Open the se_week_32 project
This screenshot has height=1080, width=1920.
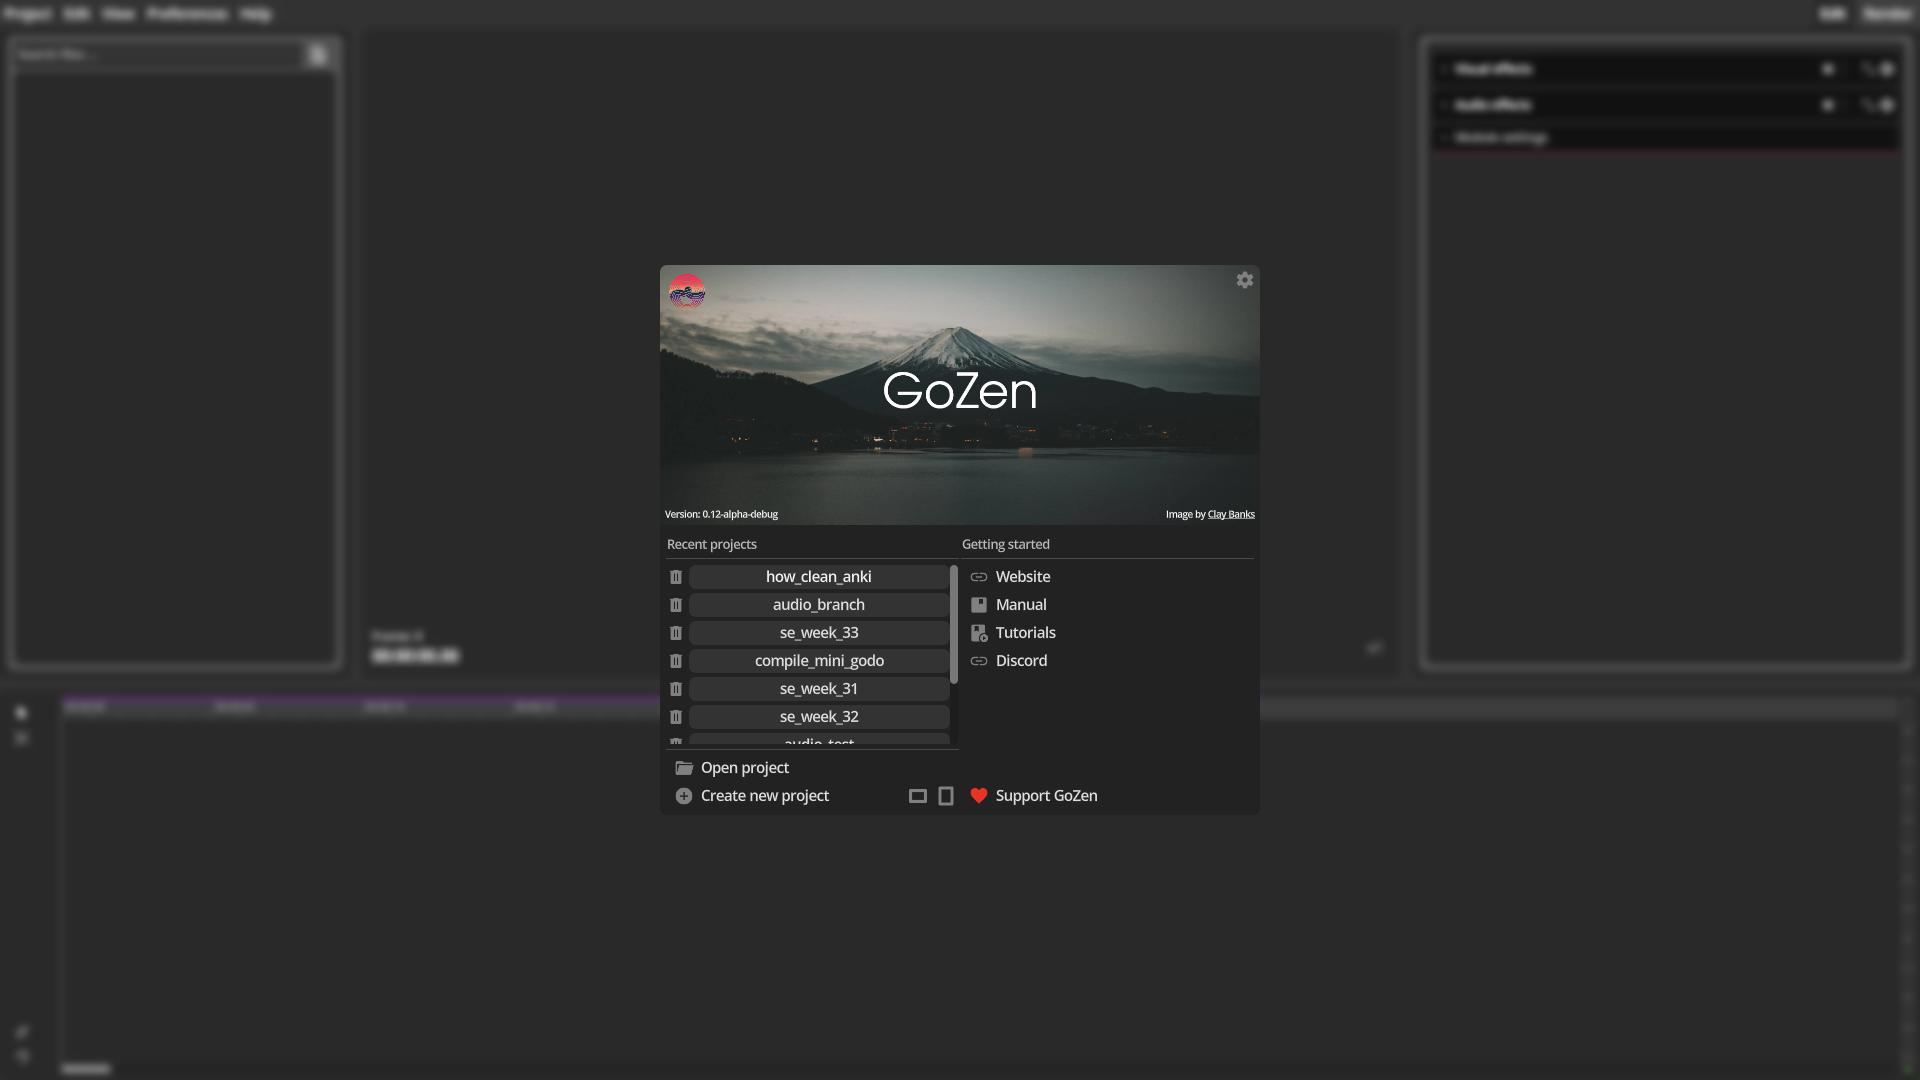(x=819, y=717)
